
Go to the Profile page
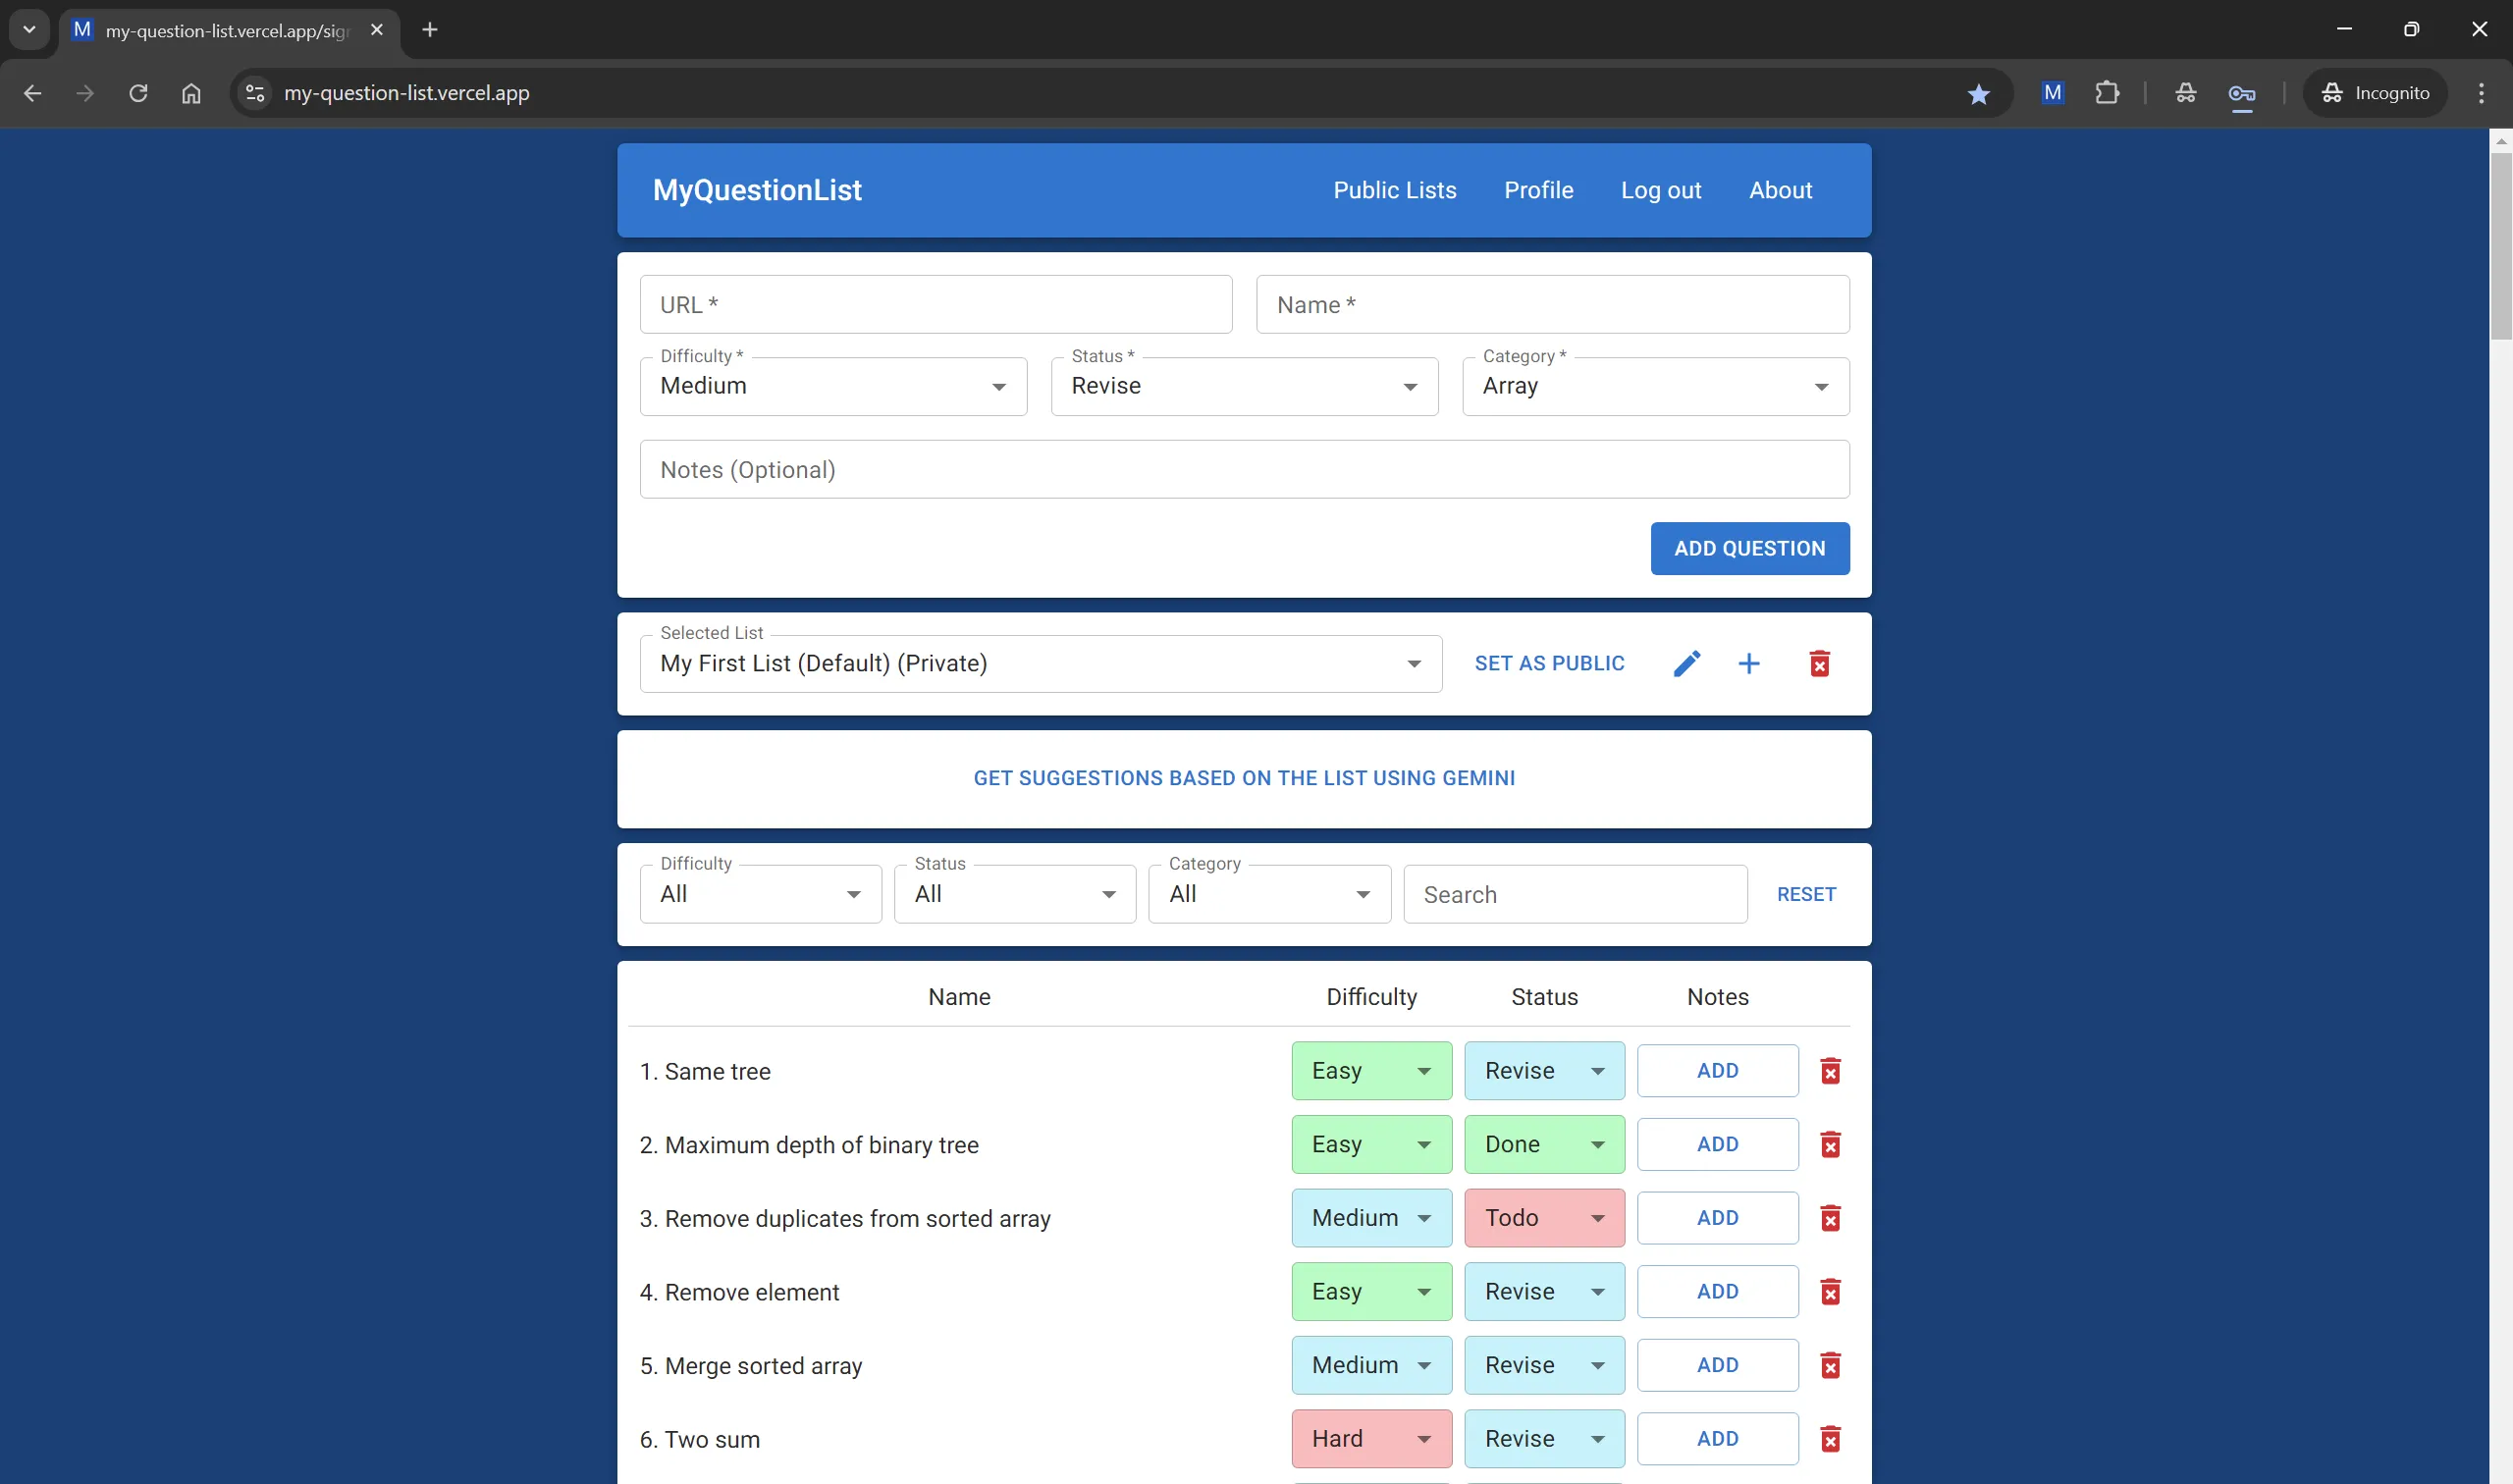tap(1538, 190)
